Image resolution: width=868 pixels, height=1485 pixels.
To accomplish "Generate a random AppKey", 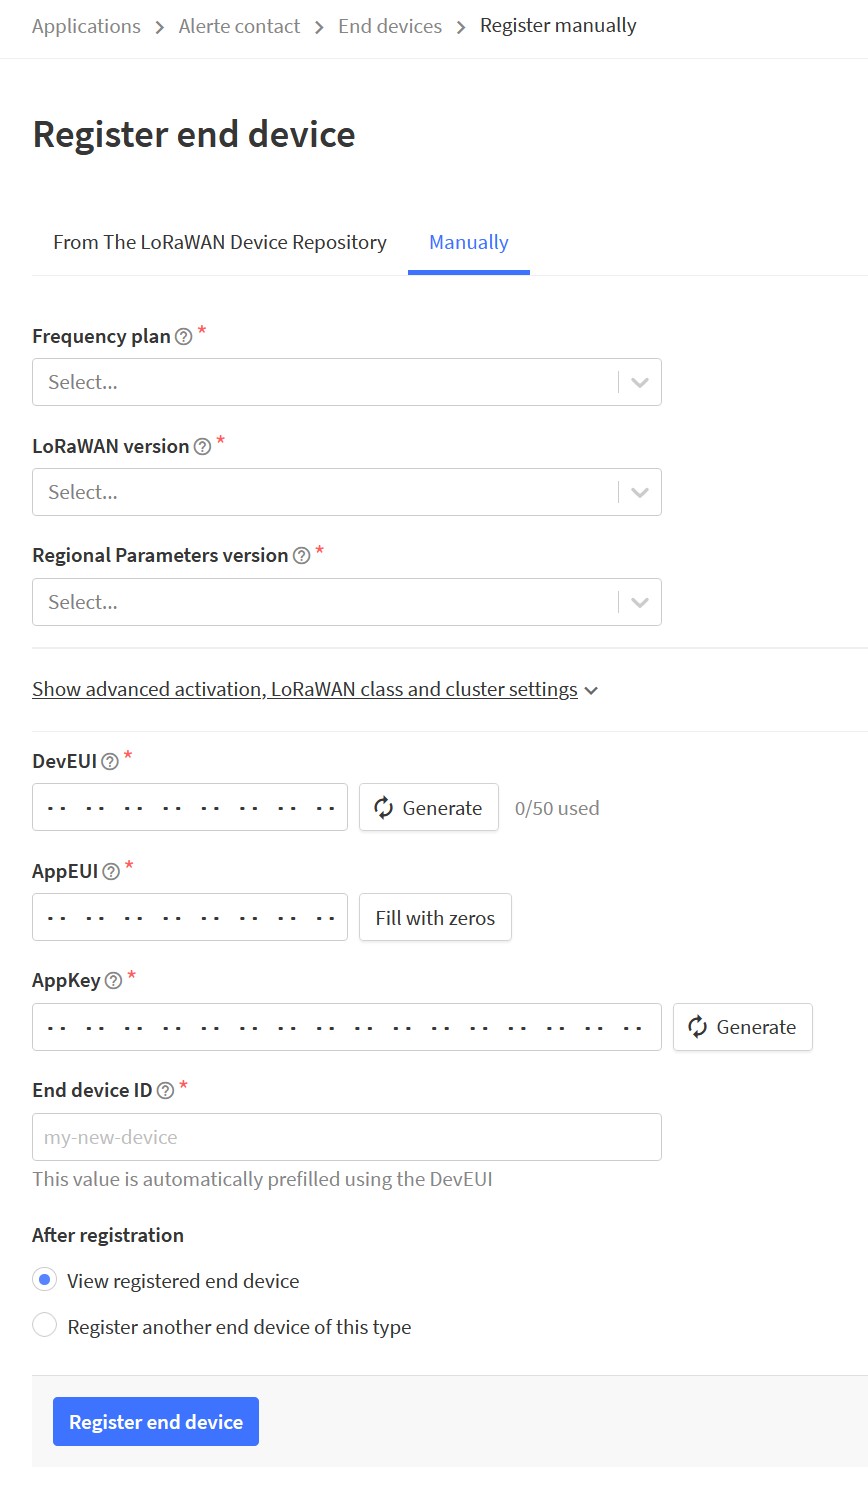I will [743, 1027].
